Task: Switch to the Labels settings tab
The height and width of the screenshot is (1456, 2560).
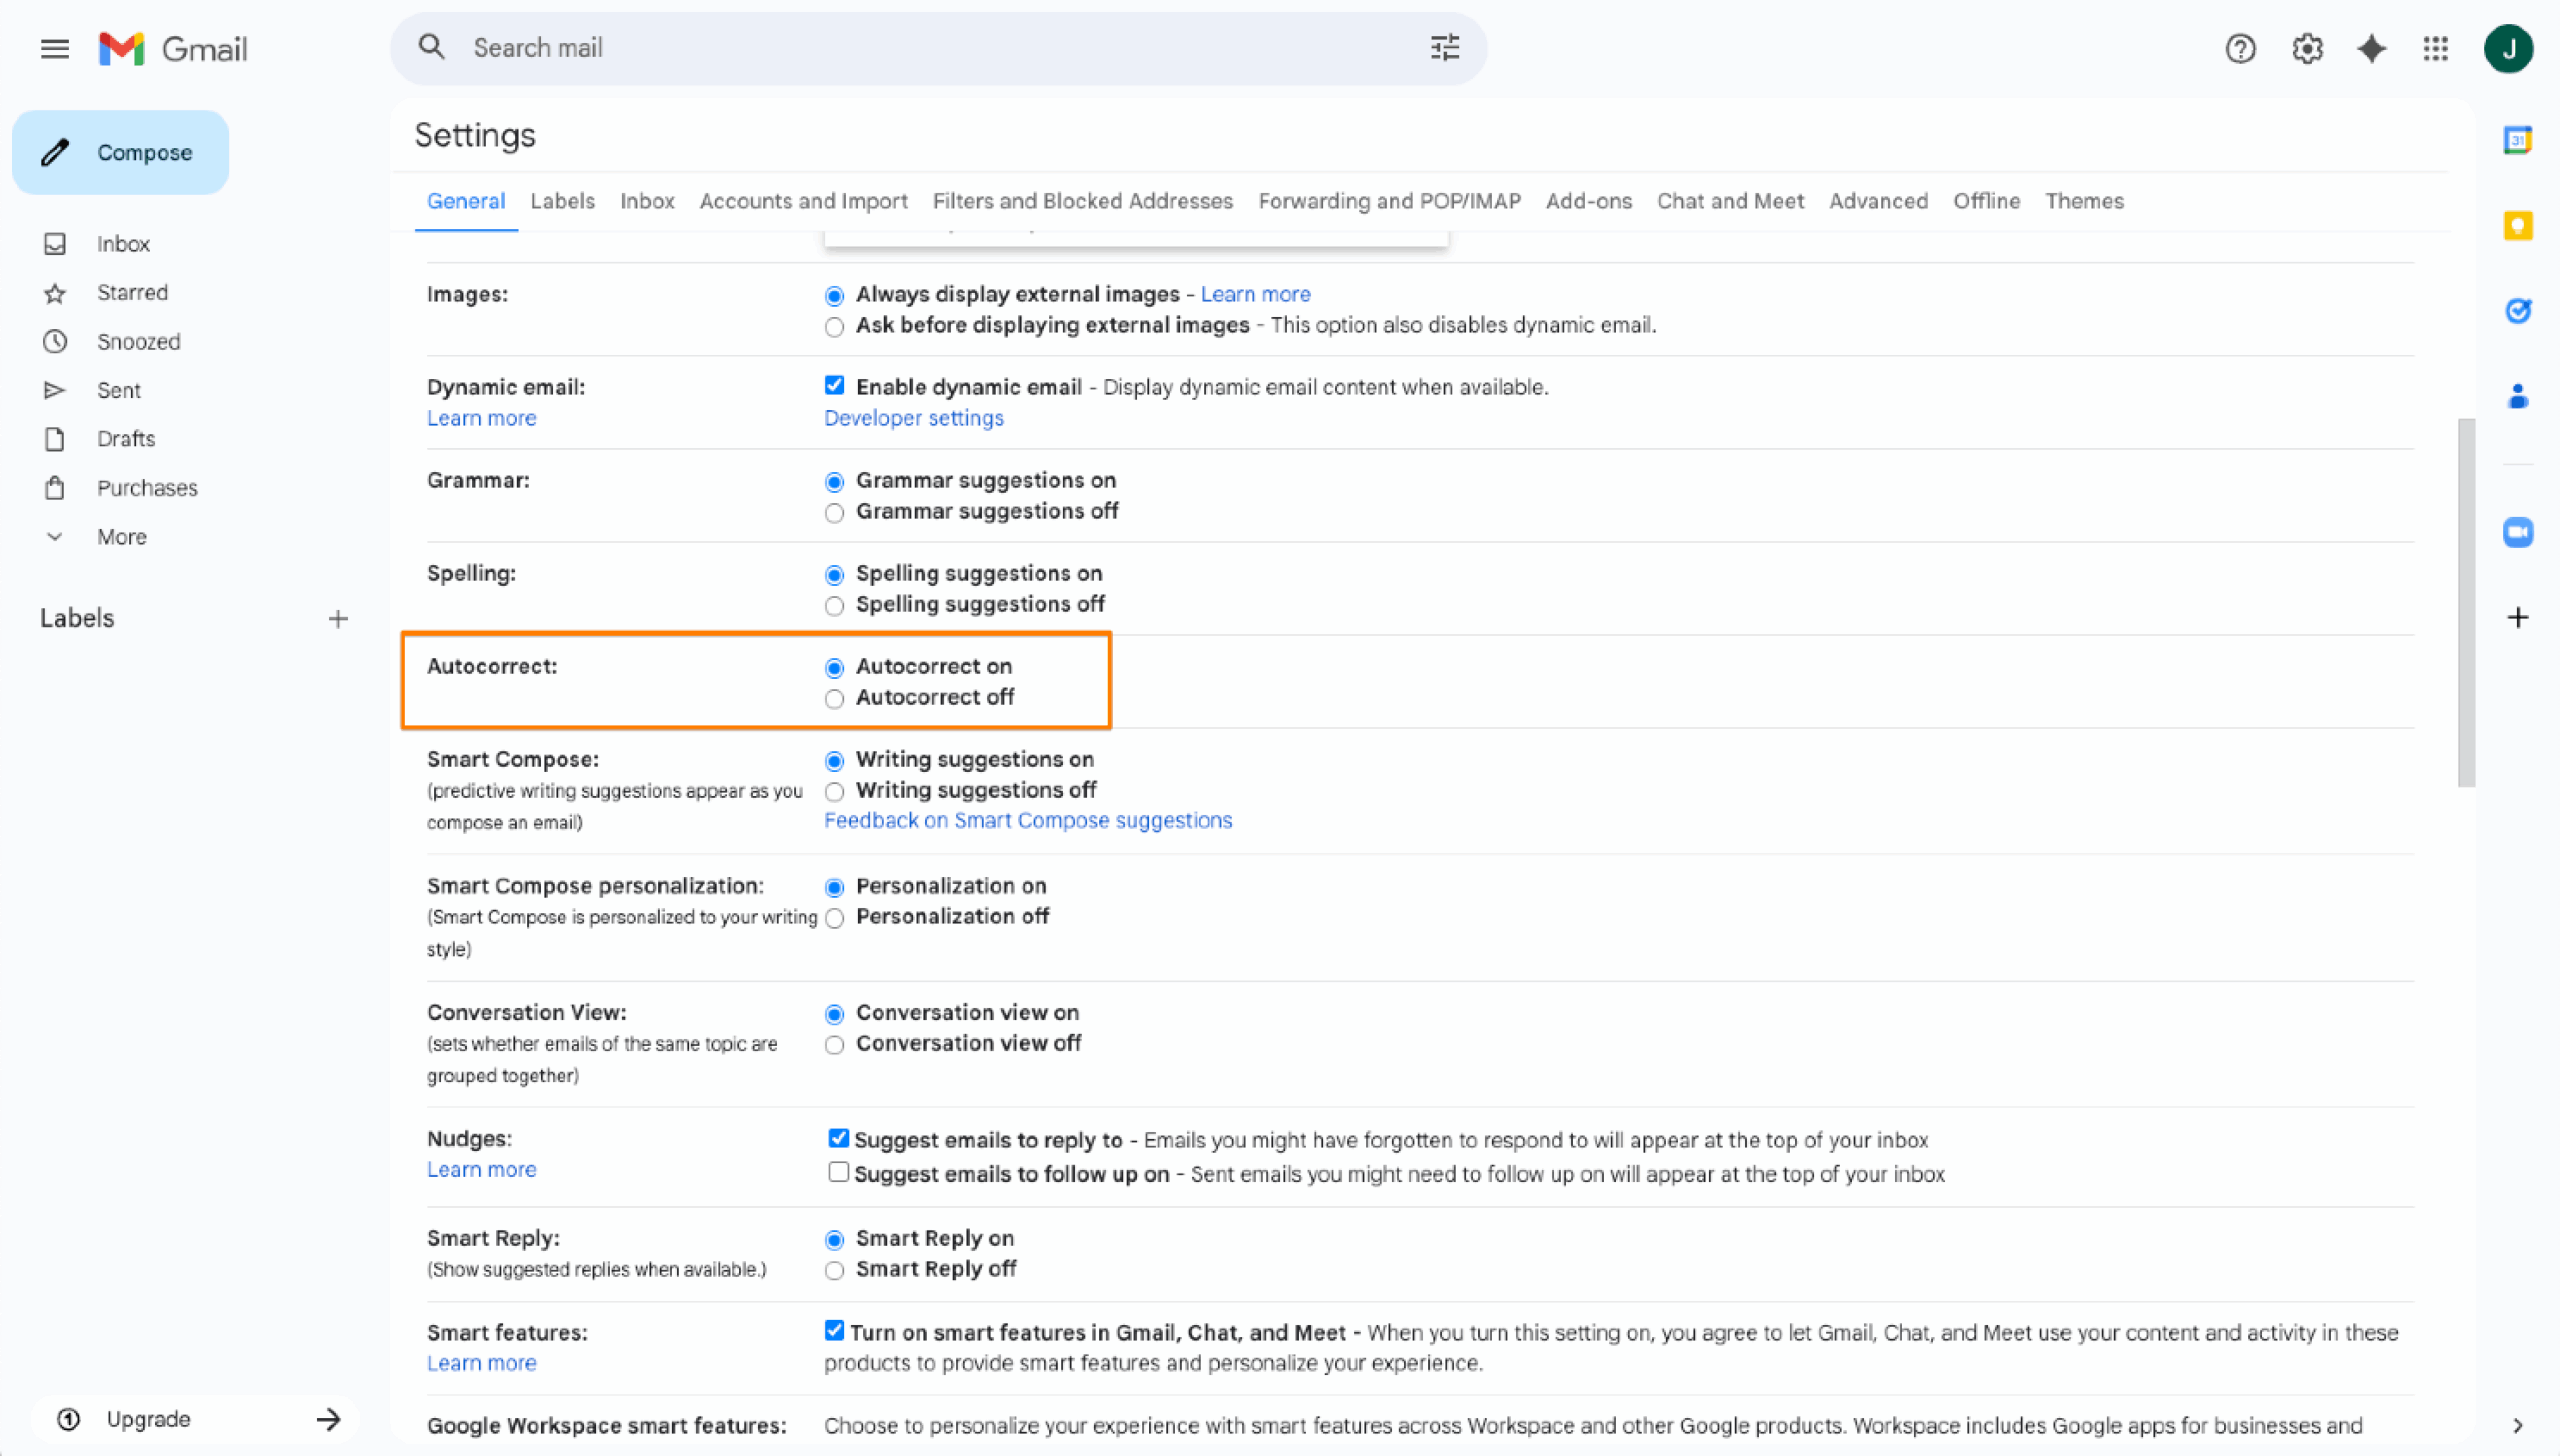Action: point(562,201)
